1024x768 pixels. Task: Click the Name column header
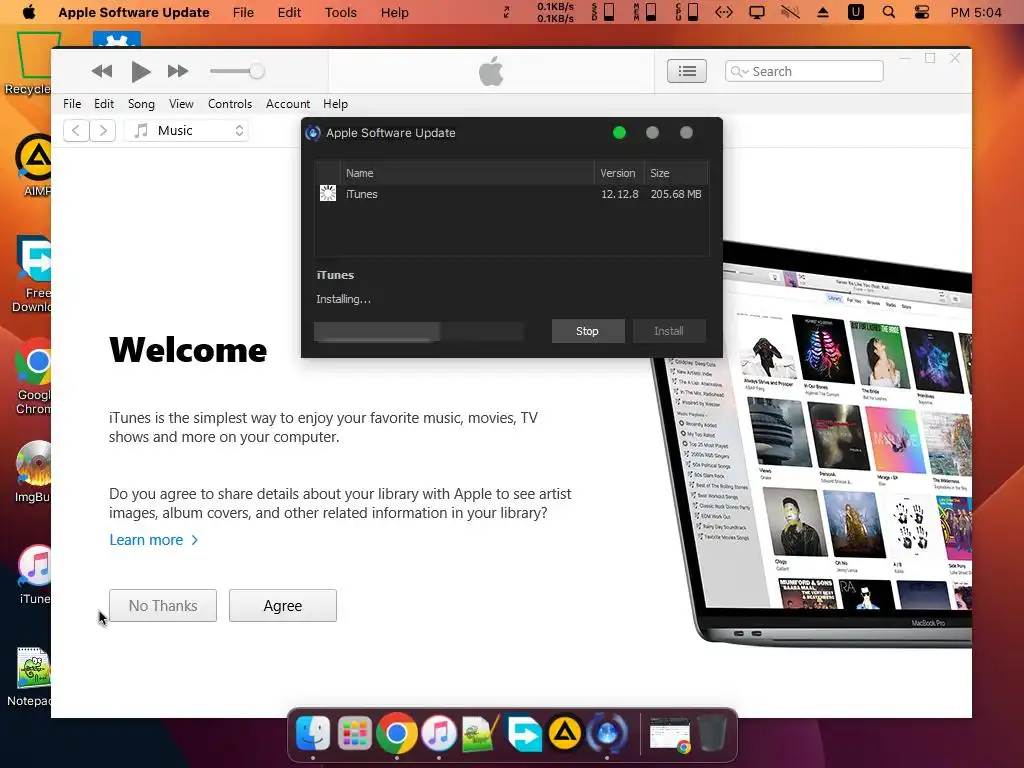467,173
